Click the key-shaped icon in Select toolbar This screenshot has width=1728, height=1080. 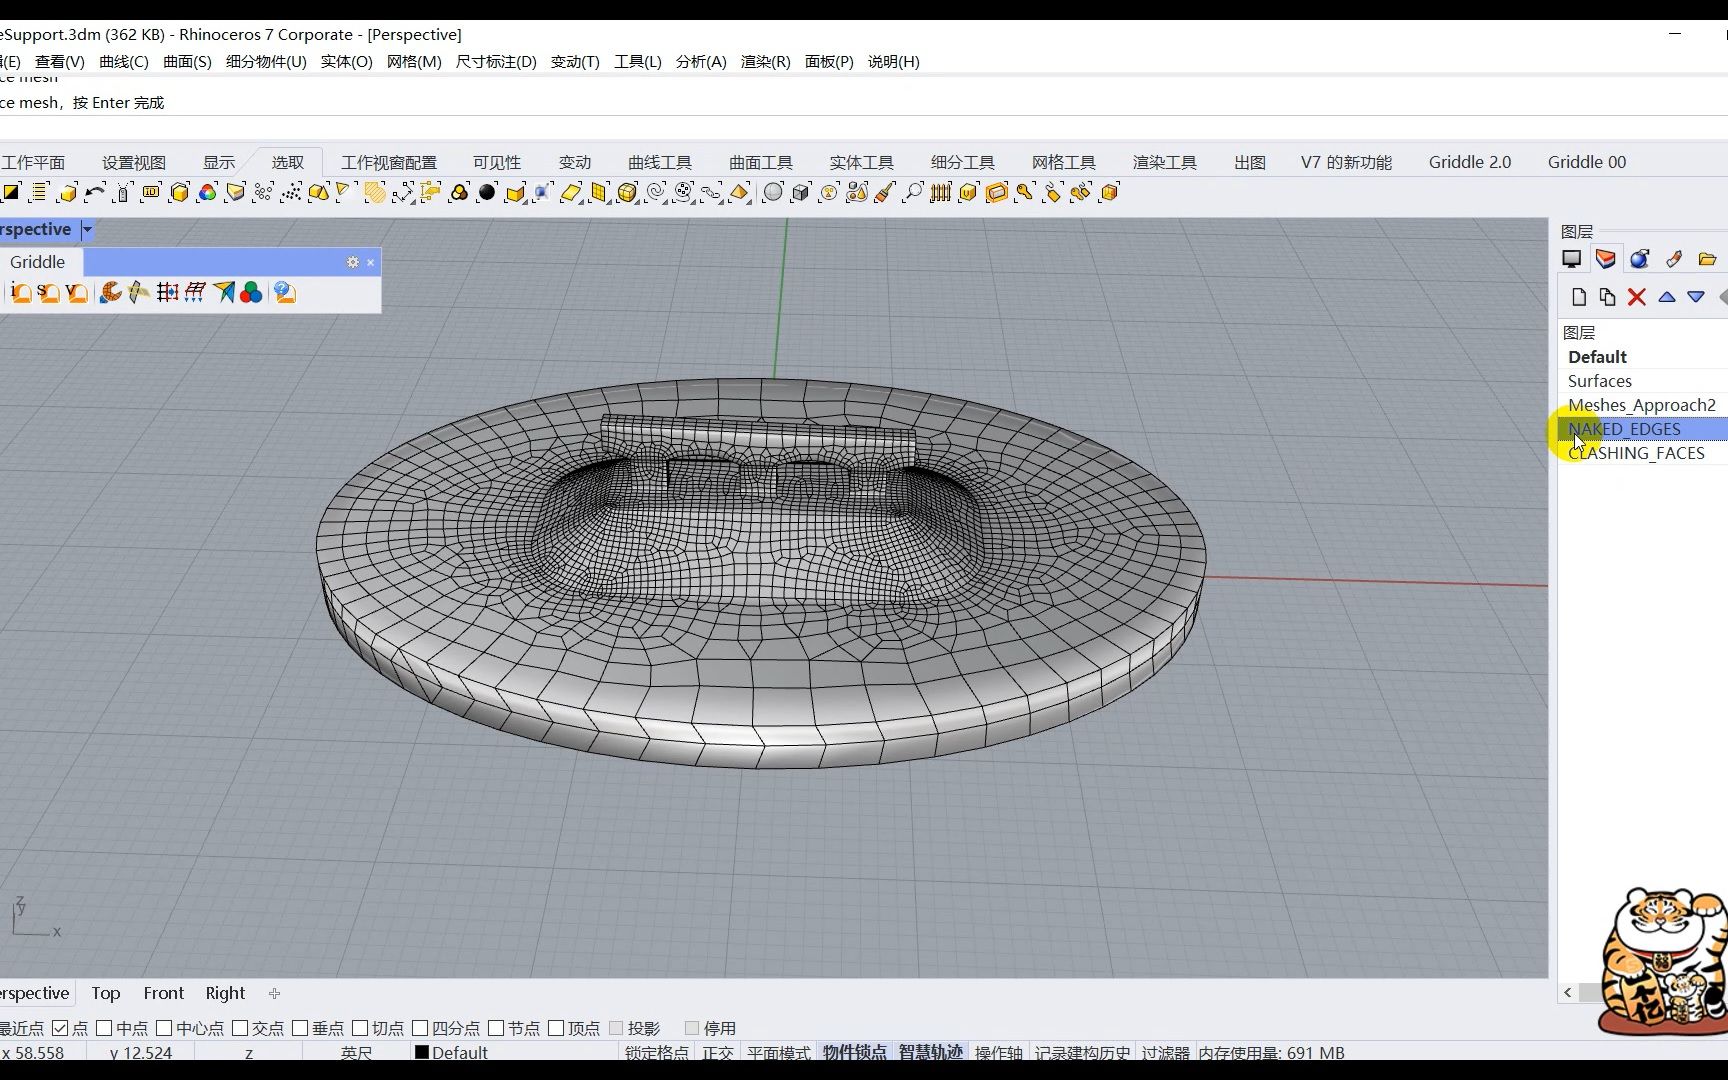[x=1024, y=193]
